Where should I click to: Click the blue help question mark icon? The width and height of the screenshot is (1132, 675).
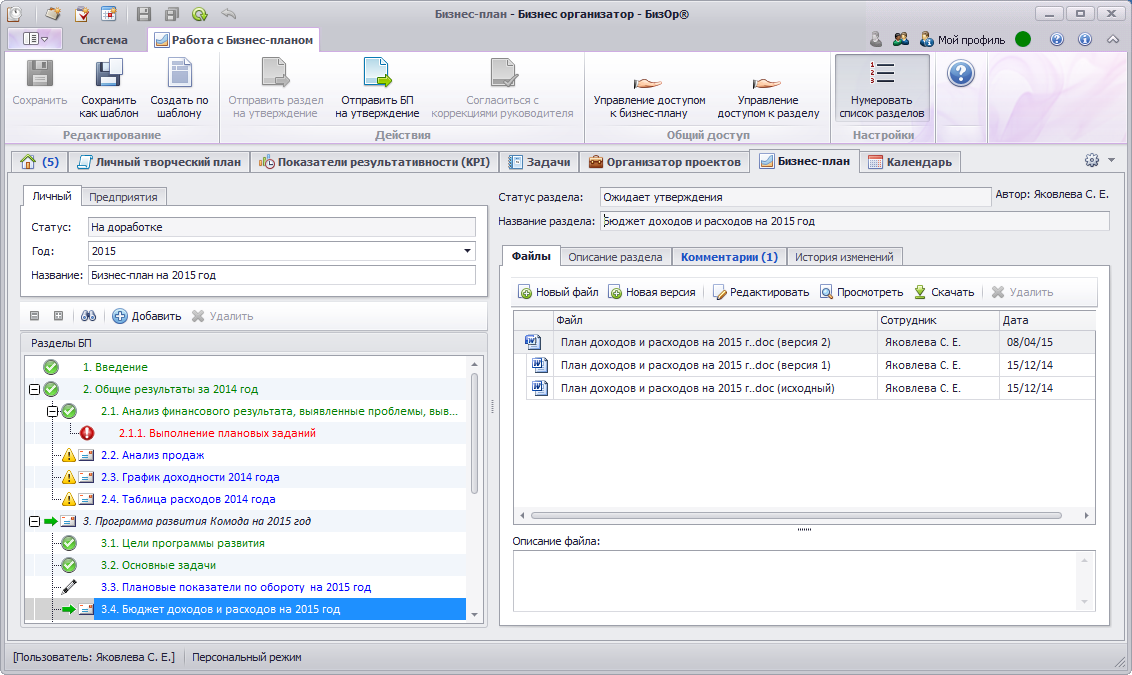960,74
